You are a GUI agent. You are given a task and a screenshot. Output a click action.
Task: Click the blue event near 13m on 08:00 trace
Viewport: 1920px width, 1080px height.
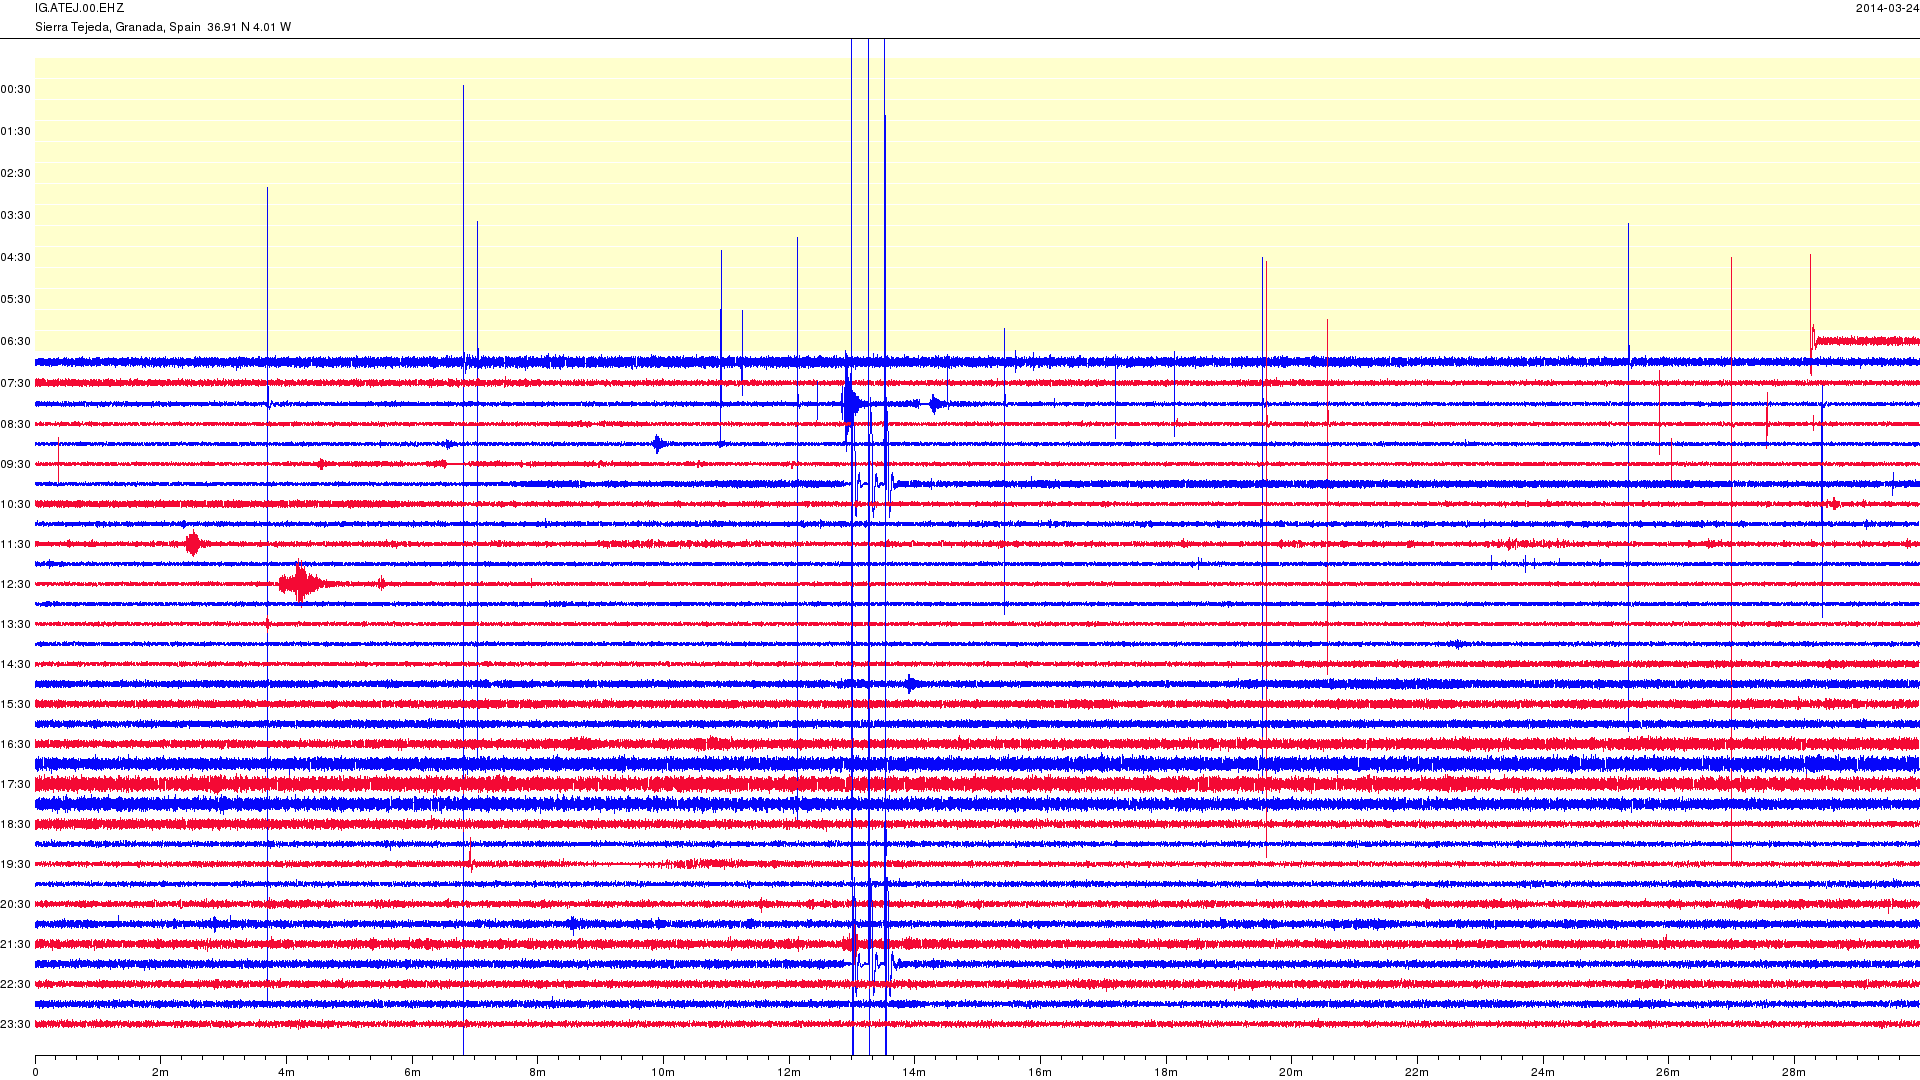coord(850,404)
